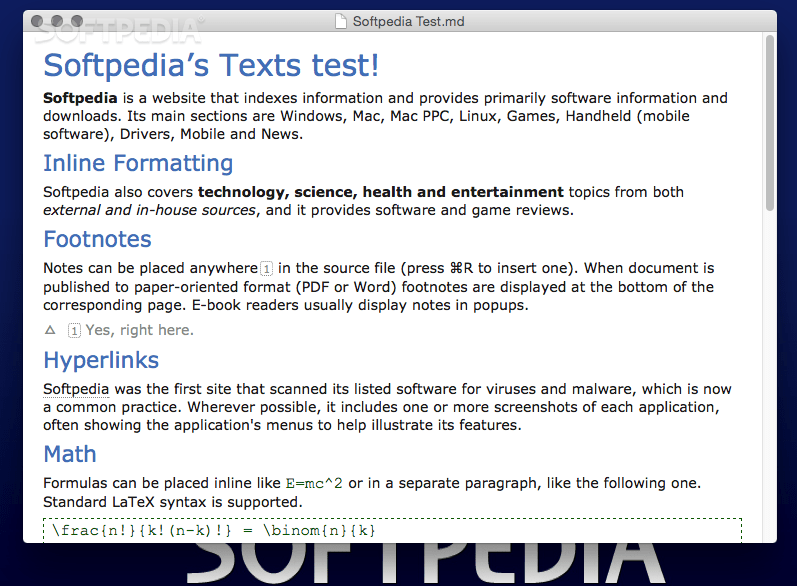Click 'Standard LaTeX syntax is supported.' text
The width and height of the screenshot is (797, 586).
[172, 502]
